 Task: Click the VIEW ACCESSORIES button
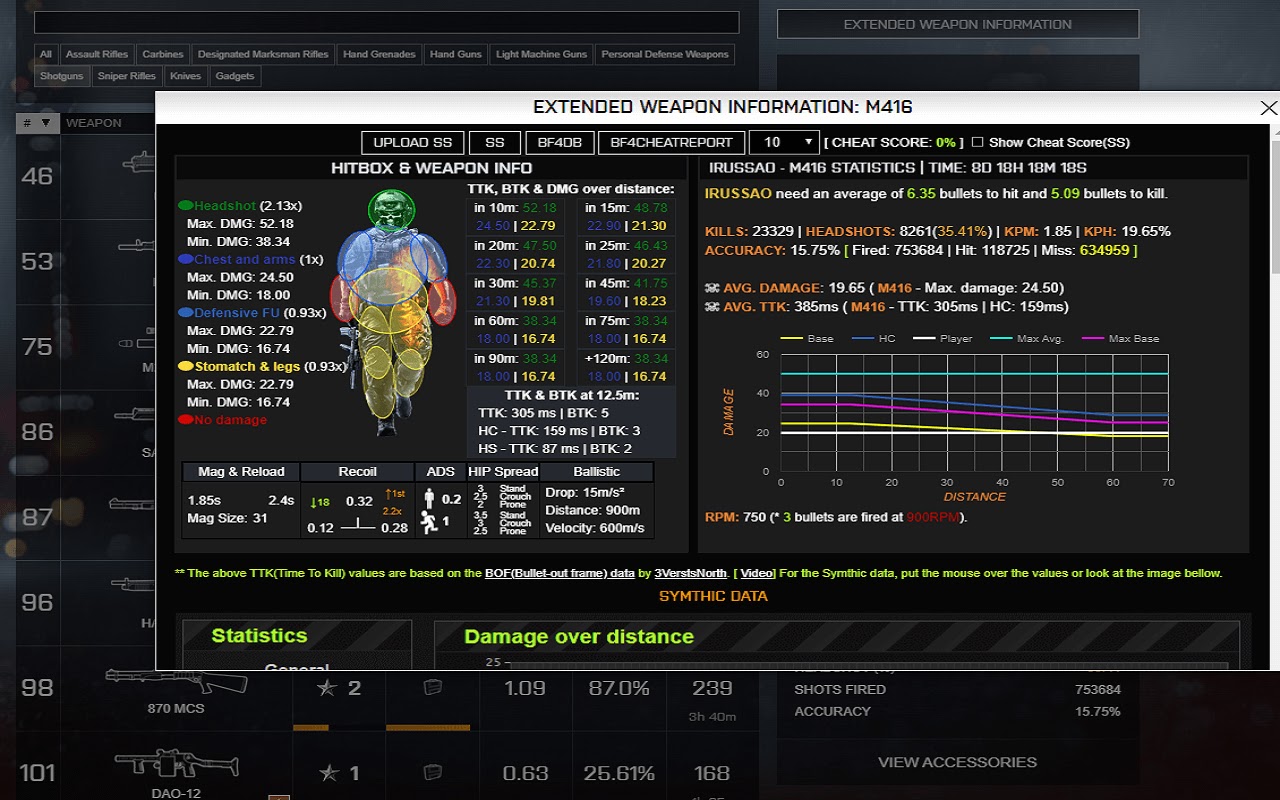tap(957, 762)
